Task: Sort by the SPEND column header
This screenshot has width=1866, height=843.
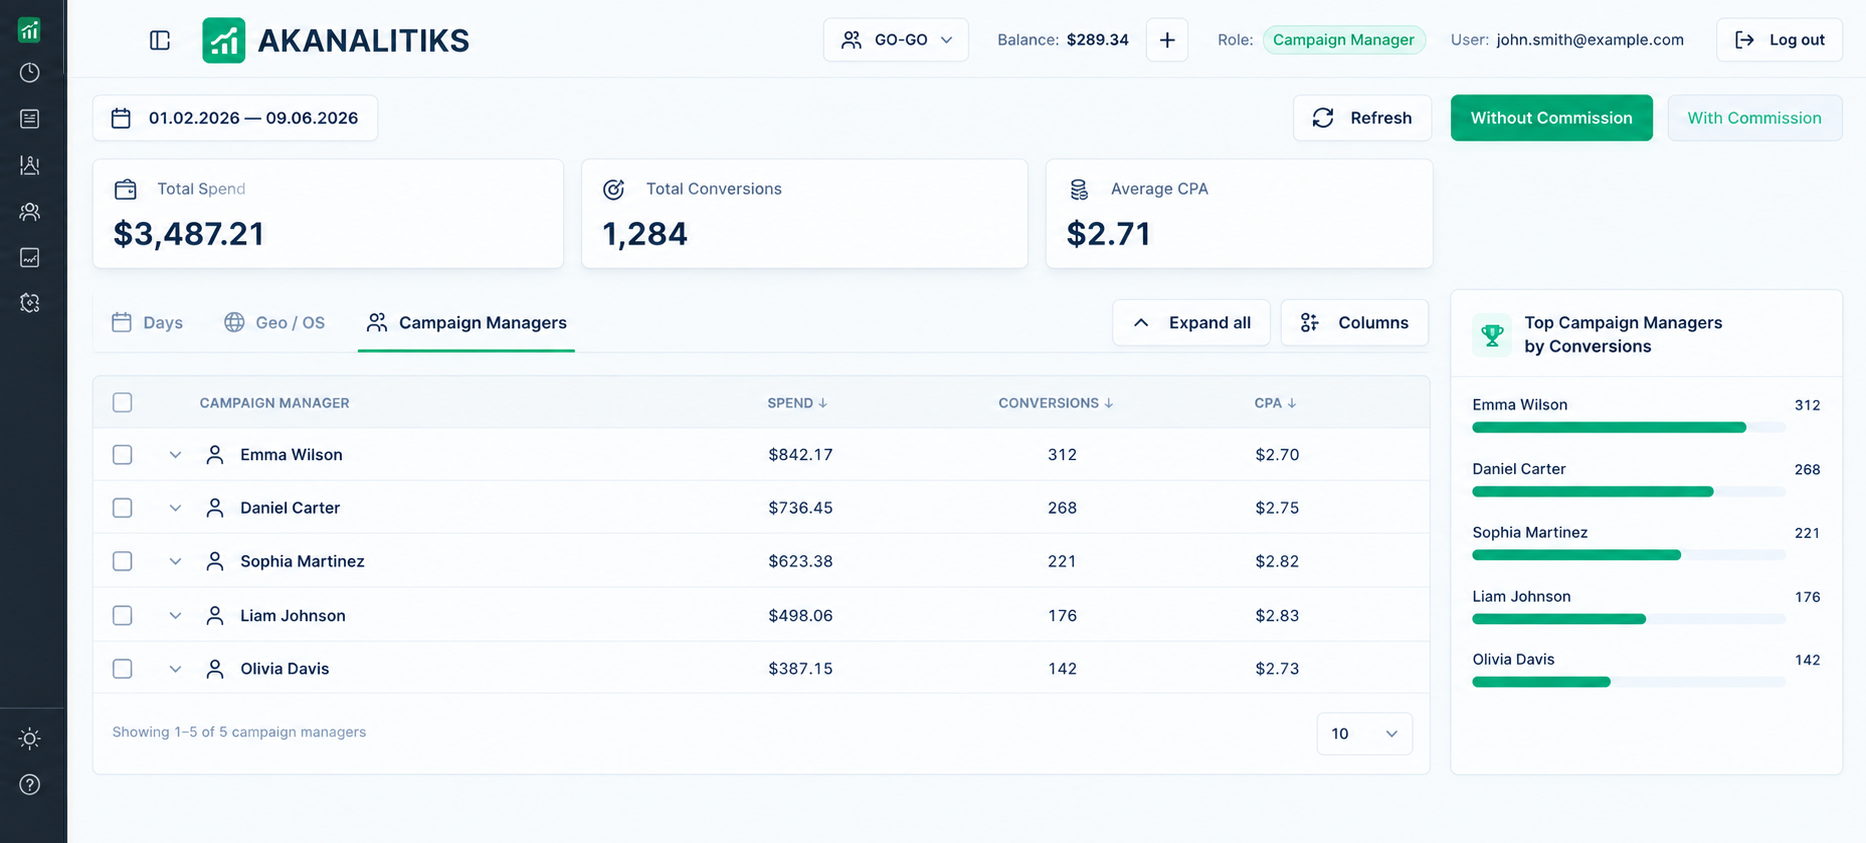Action: (x=797, y=403)
